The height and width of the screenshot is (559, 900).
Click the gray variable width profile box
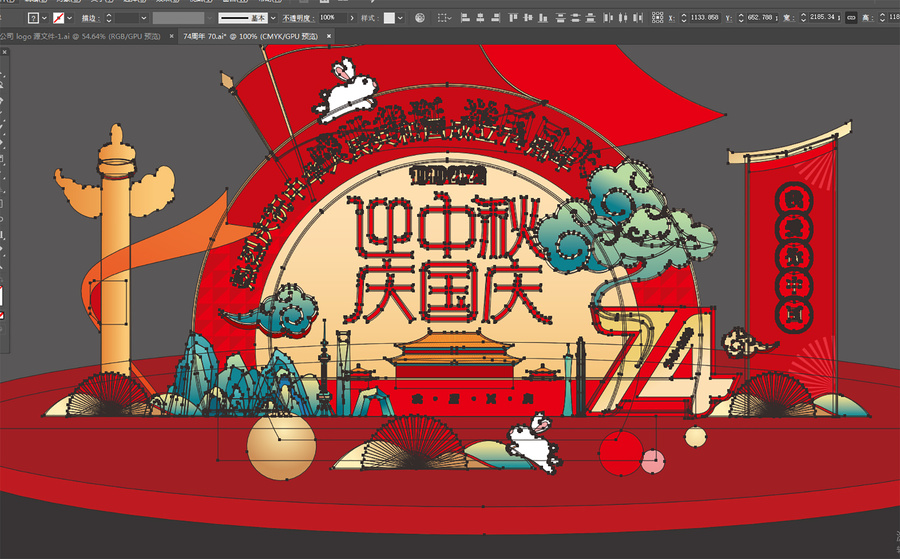coord(179,18)
